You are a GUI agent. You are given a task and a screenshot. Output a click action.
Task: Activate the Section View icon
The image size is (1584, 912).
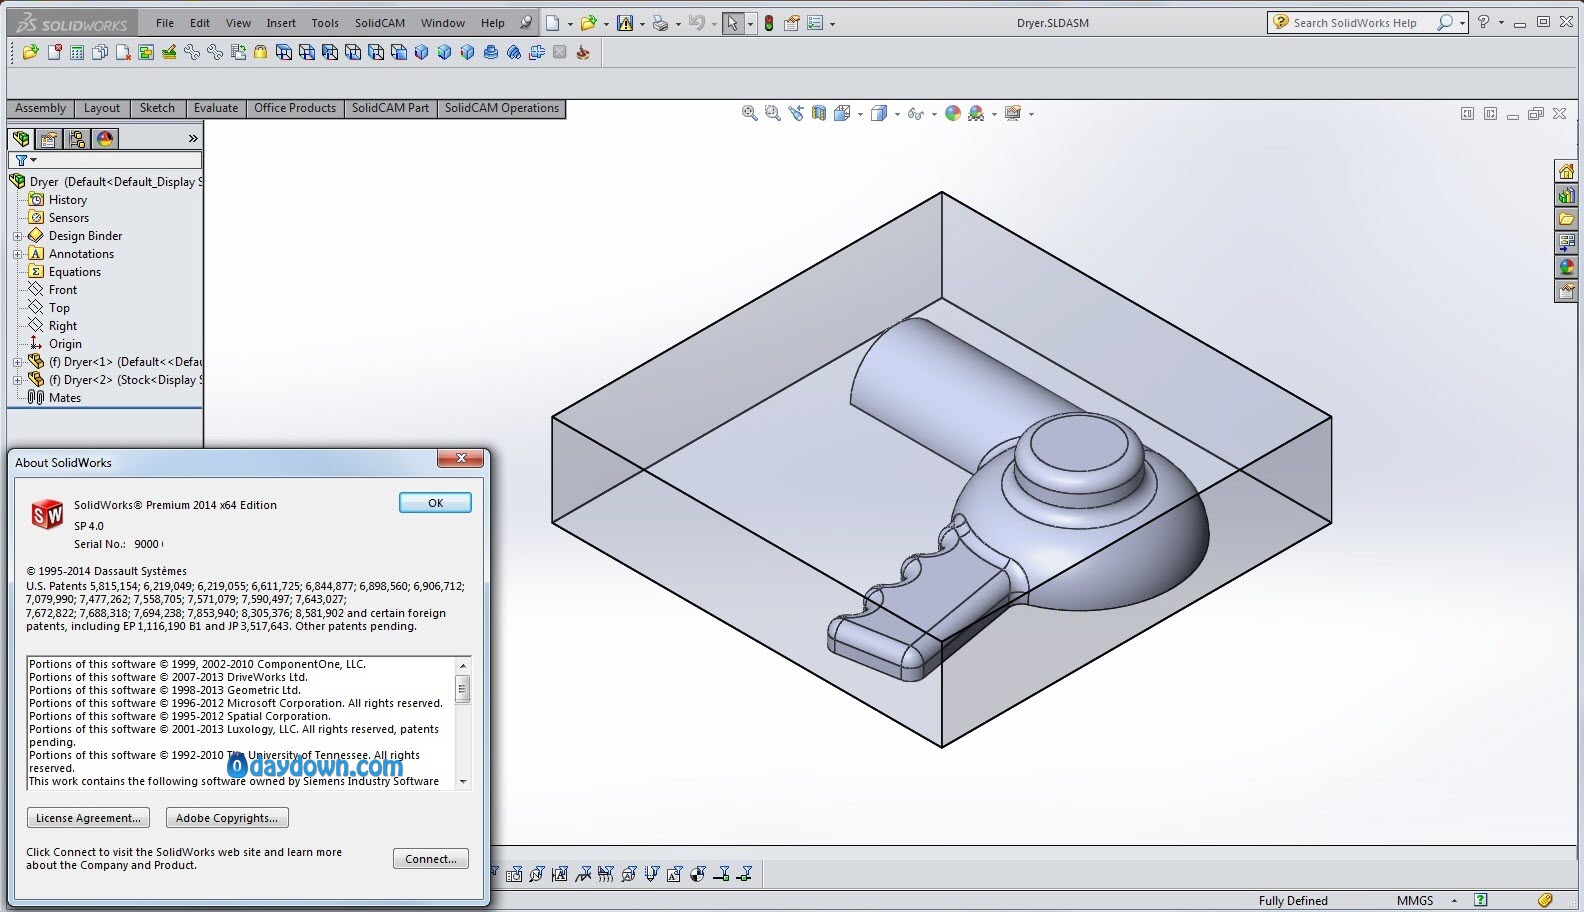click(819, 113)
